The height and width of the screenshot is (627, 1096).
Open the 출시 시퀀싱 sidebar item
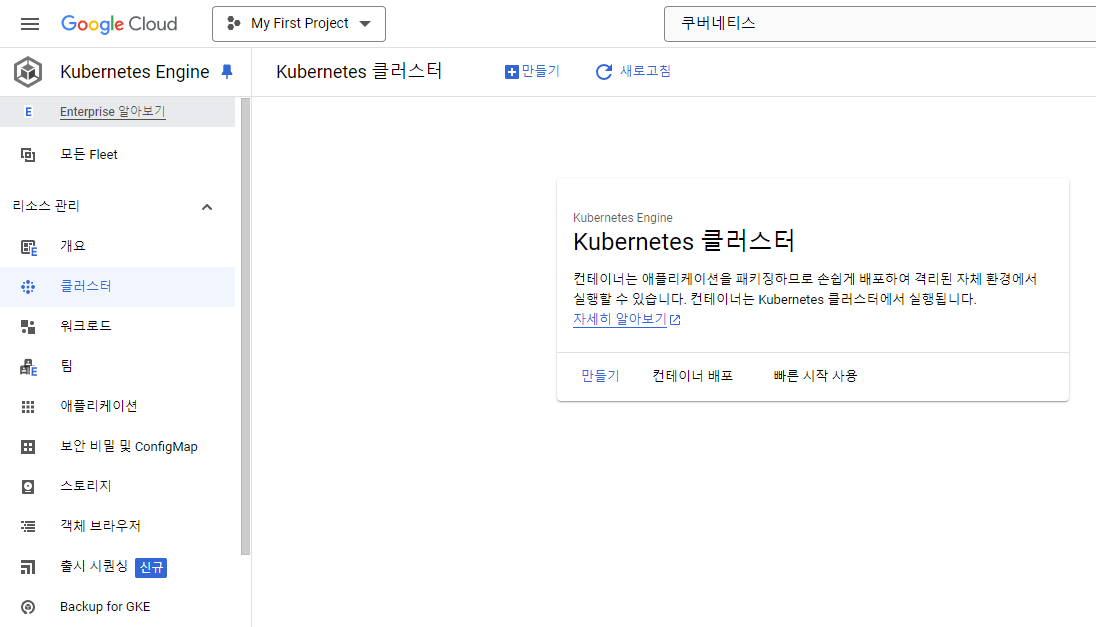[x=94, y=566]
